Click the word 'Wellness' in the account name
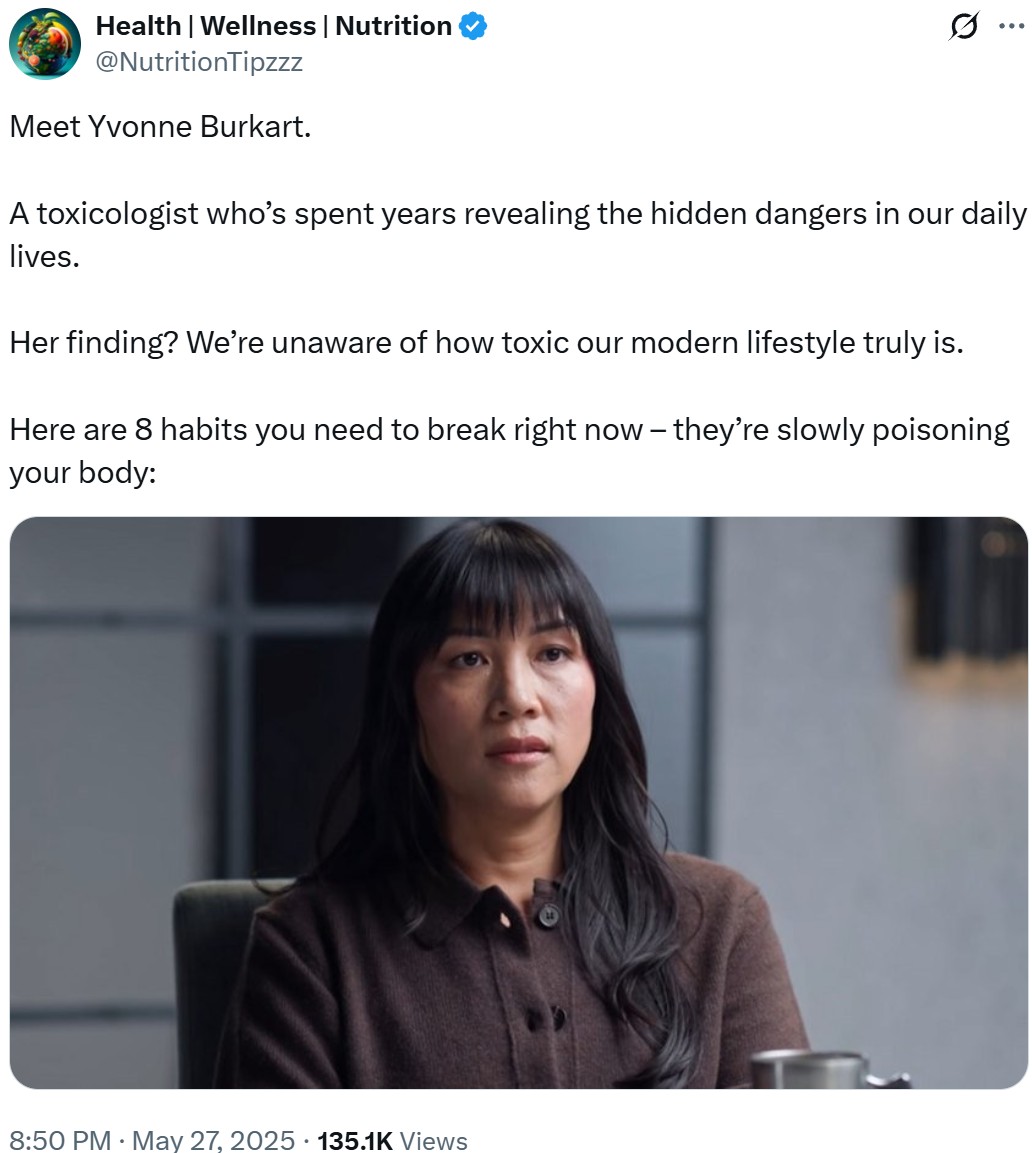This screenshot has width=1032, height=1153. pos(258,26)
